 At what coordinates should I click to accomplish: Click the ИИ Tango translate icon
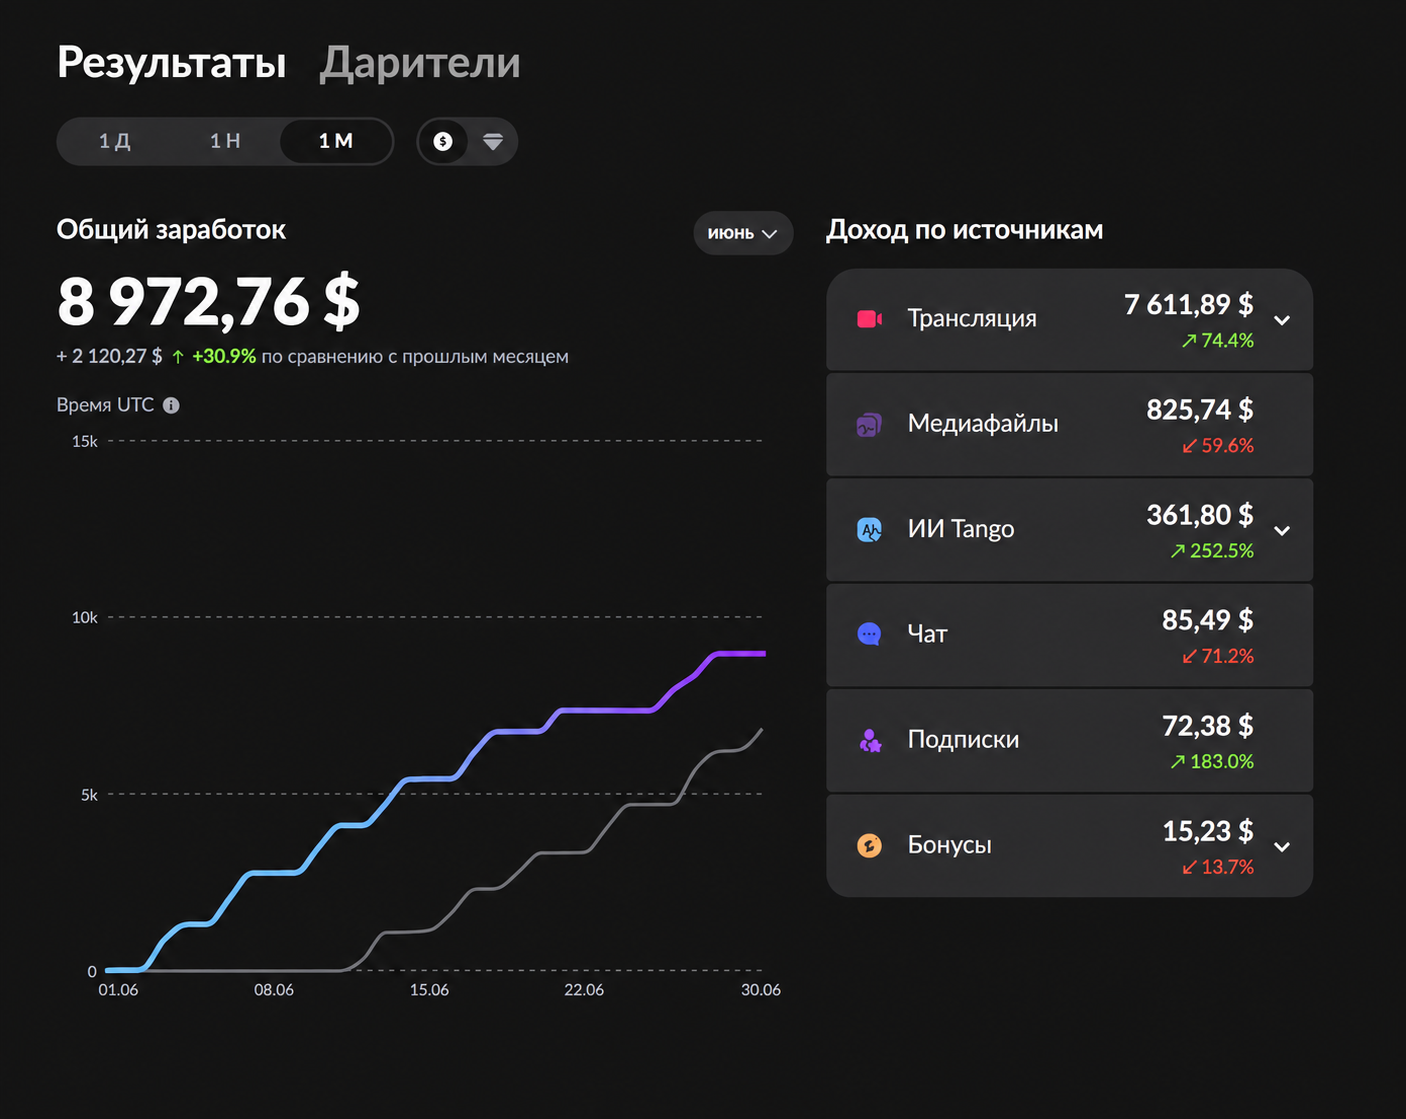click(869, 530)
